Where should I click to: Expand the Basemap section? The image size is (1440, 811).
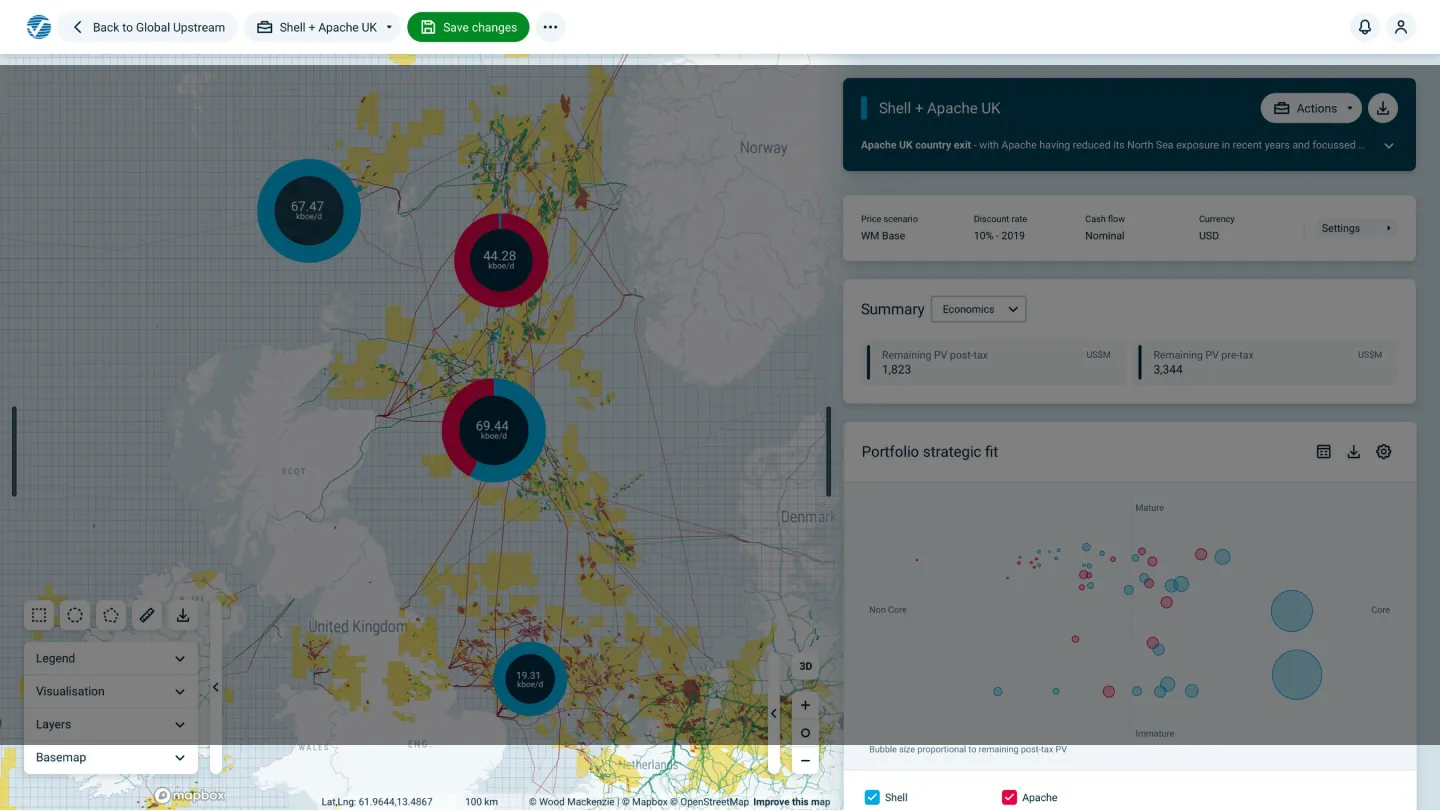[110, 758]
